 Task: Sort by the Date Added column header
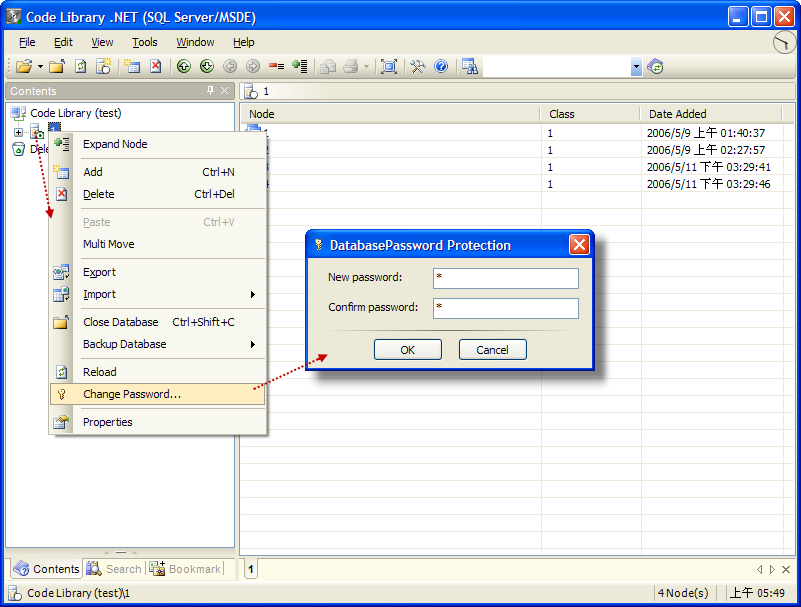click(x=712, y=114)
